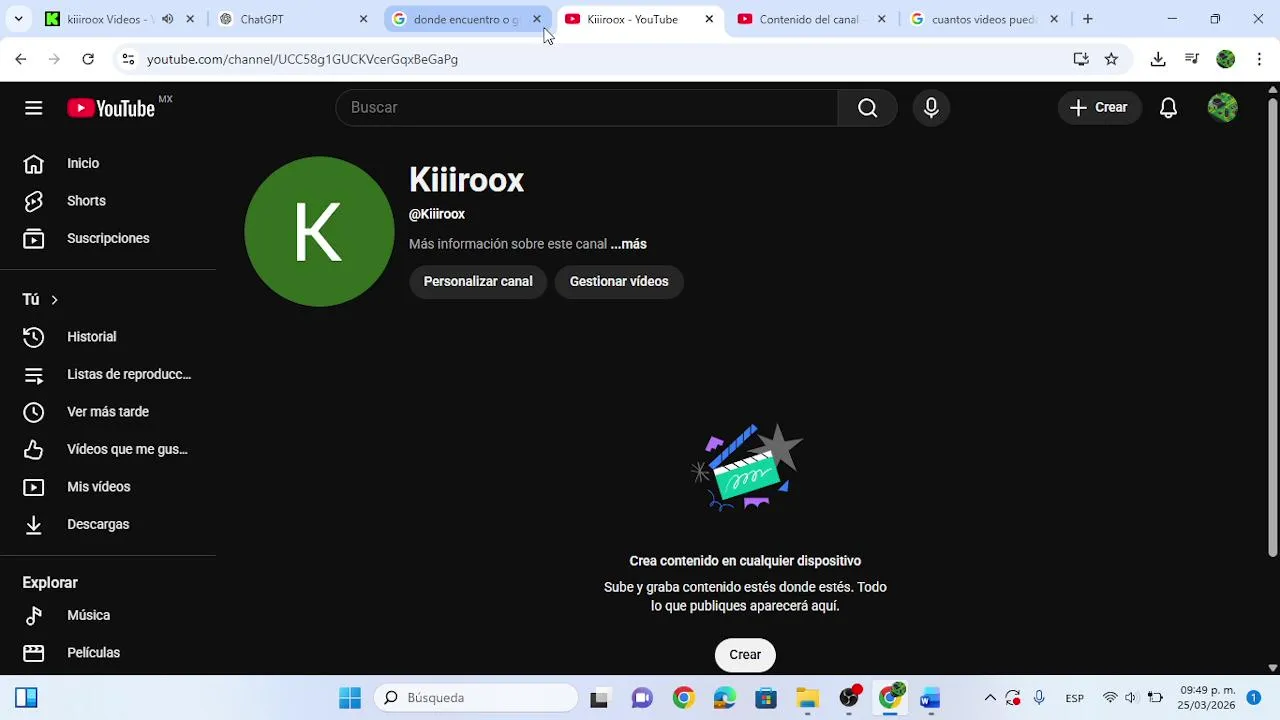Open Ver más tarde in the sidebar
Viewport: 1280px width, 720px height.
[108, 412]
